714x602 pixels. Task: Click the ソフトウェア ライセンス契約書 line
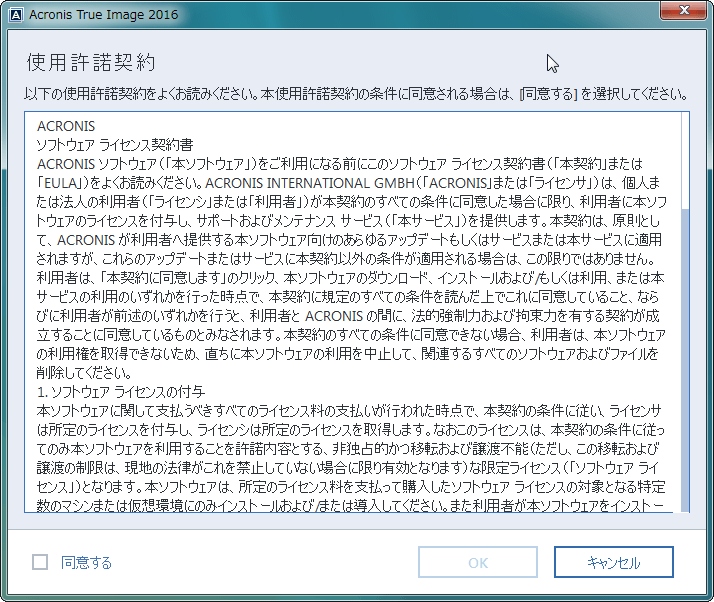pyautogui.click(x=115, y=145)
